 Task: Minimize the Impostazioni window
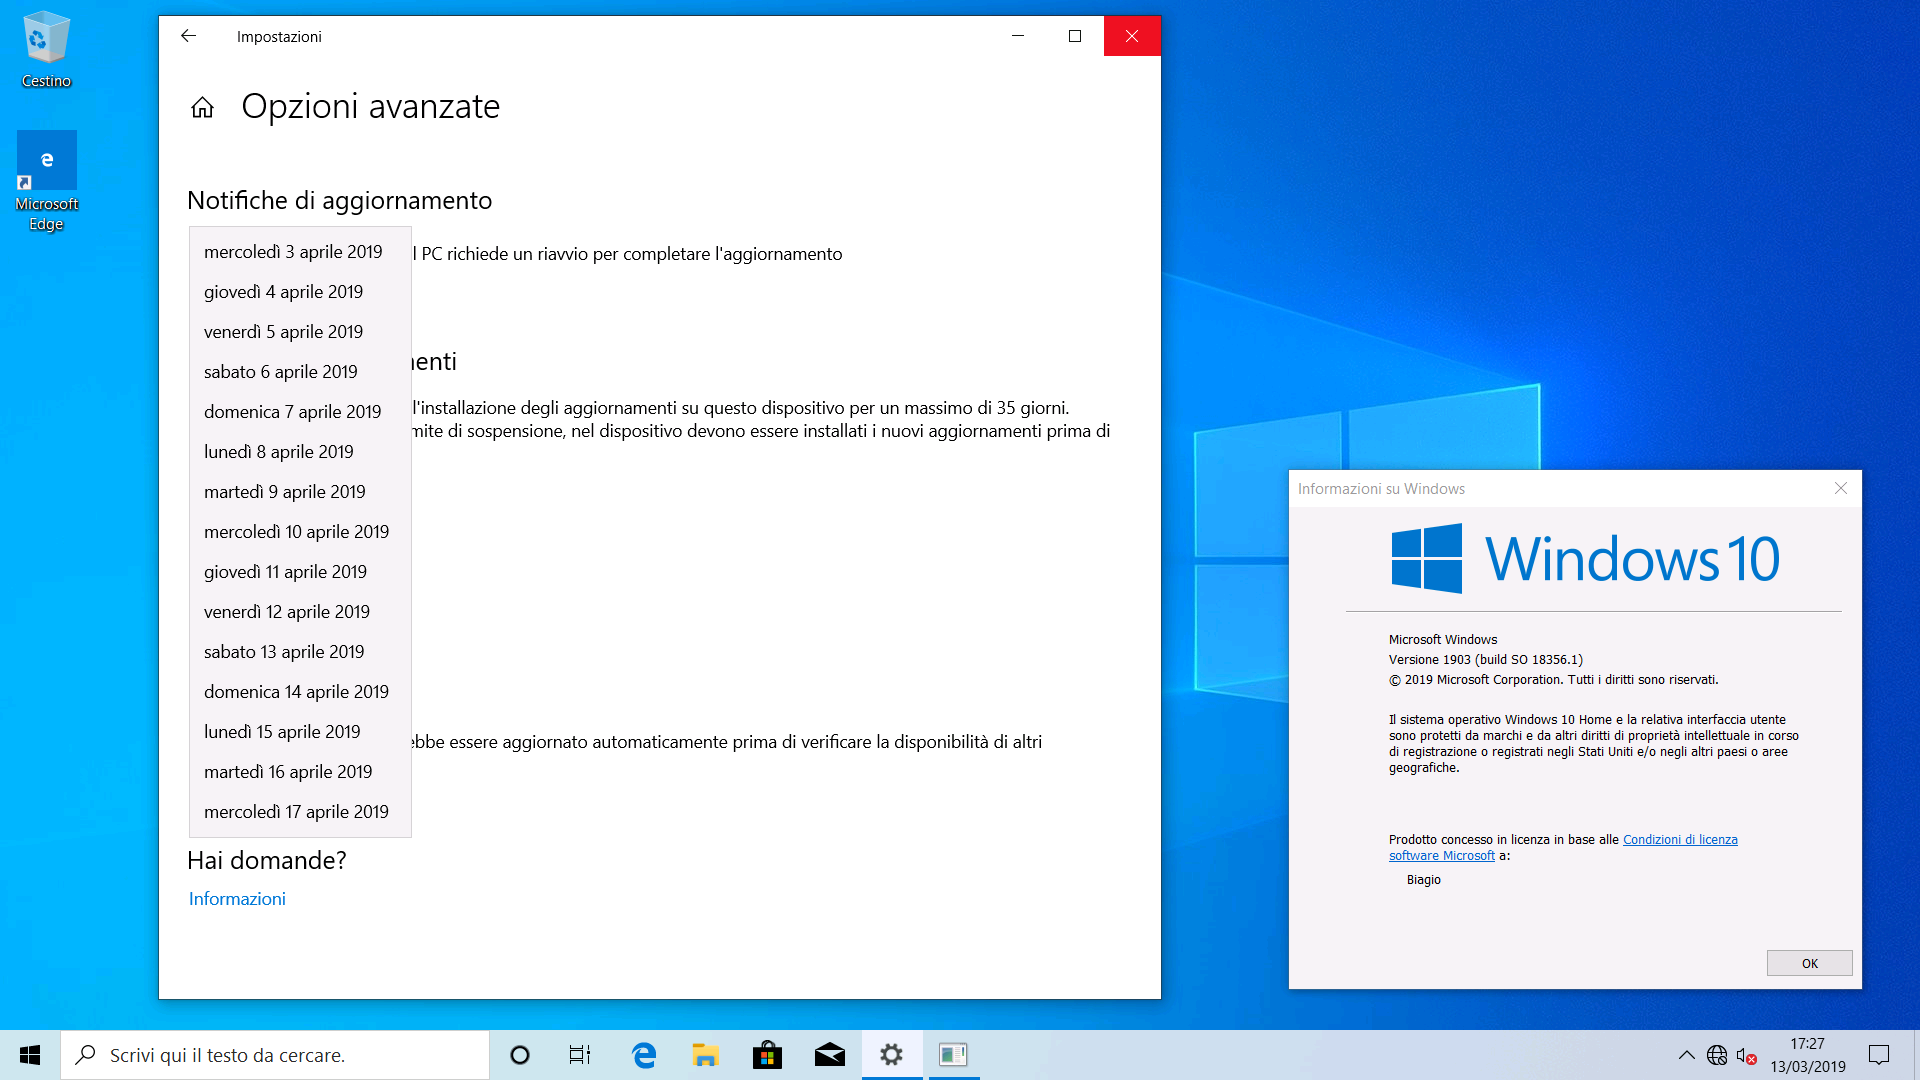(x=1018, y=36)
